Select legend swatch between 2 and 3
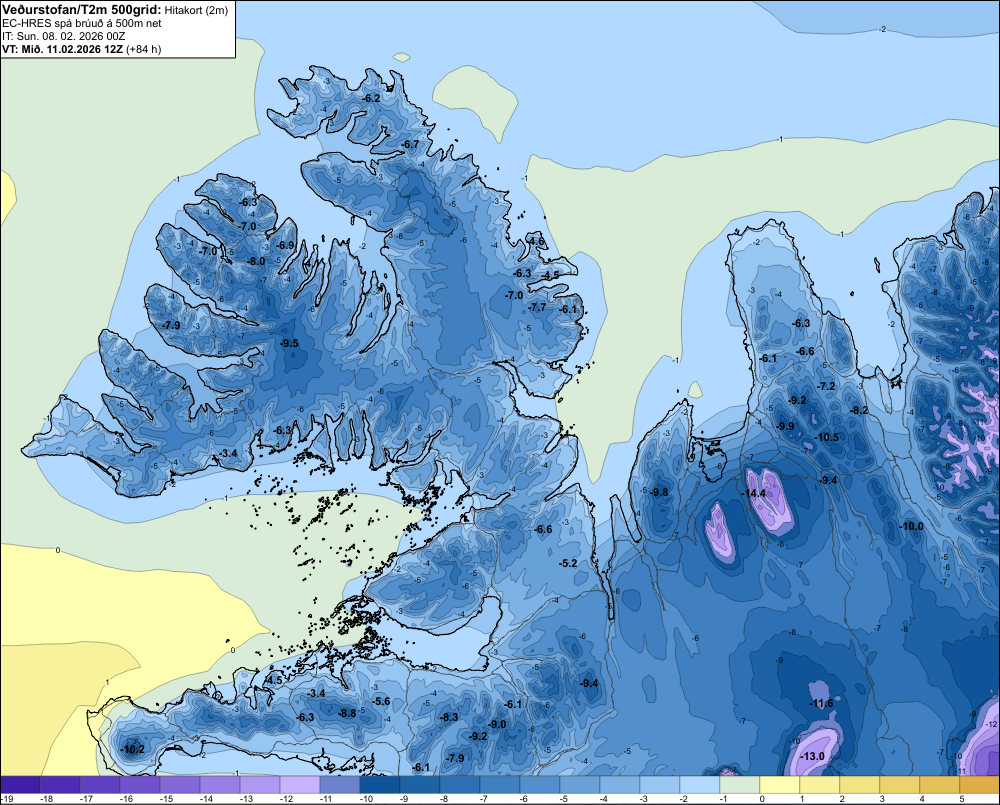Viewport: 1000px width, 805px height. point(860,785)
